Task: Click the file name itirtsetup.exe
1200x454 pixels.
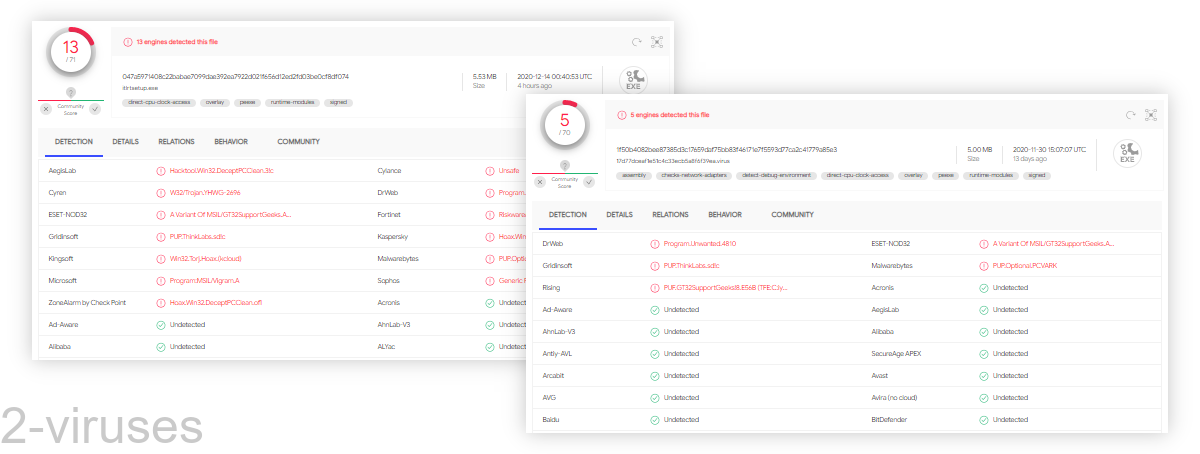Action: (141, 87)
